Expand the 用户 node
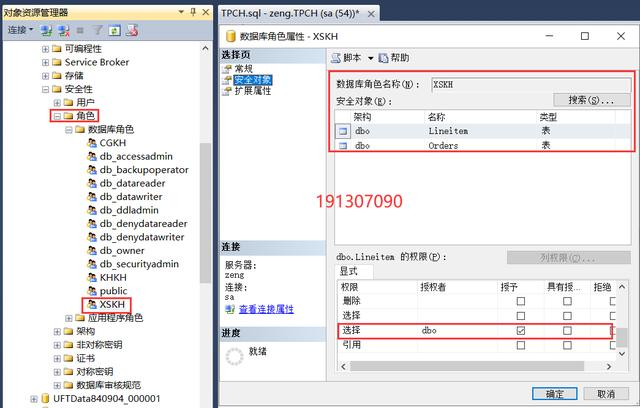Screen dimensions: 640x408 click(57, 103)
